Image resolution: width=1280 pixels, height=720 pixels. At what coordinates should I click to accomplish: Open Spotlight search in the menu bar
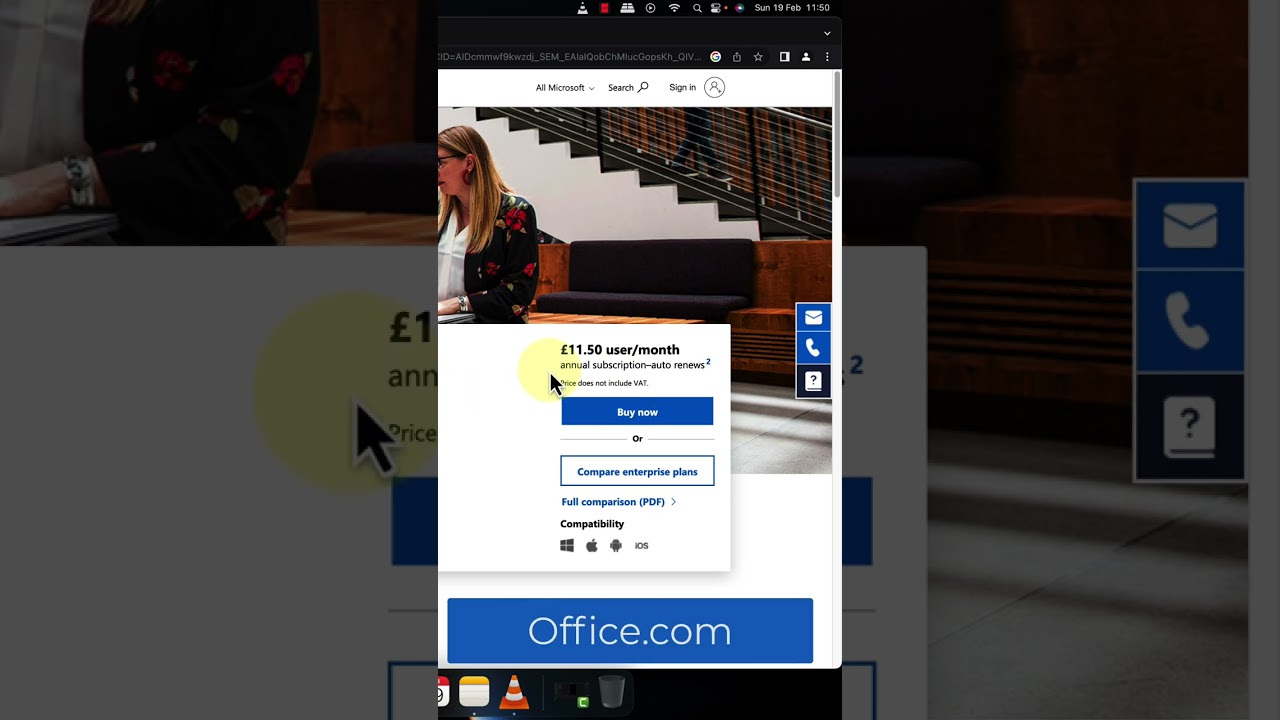click(697, 8)
